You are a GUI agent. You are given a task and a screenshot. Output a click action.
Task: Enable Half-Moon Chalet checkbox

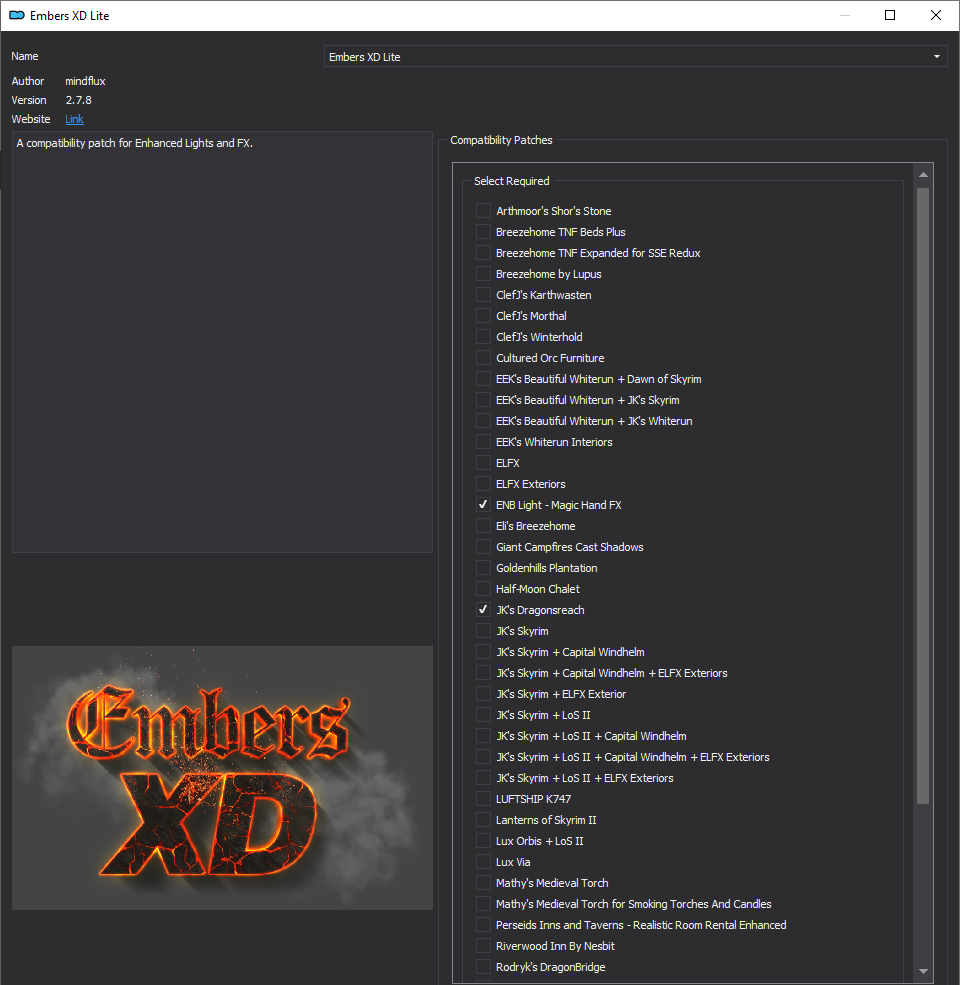click(x=483, y=589)
